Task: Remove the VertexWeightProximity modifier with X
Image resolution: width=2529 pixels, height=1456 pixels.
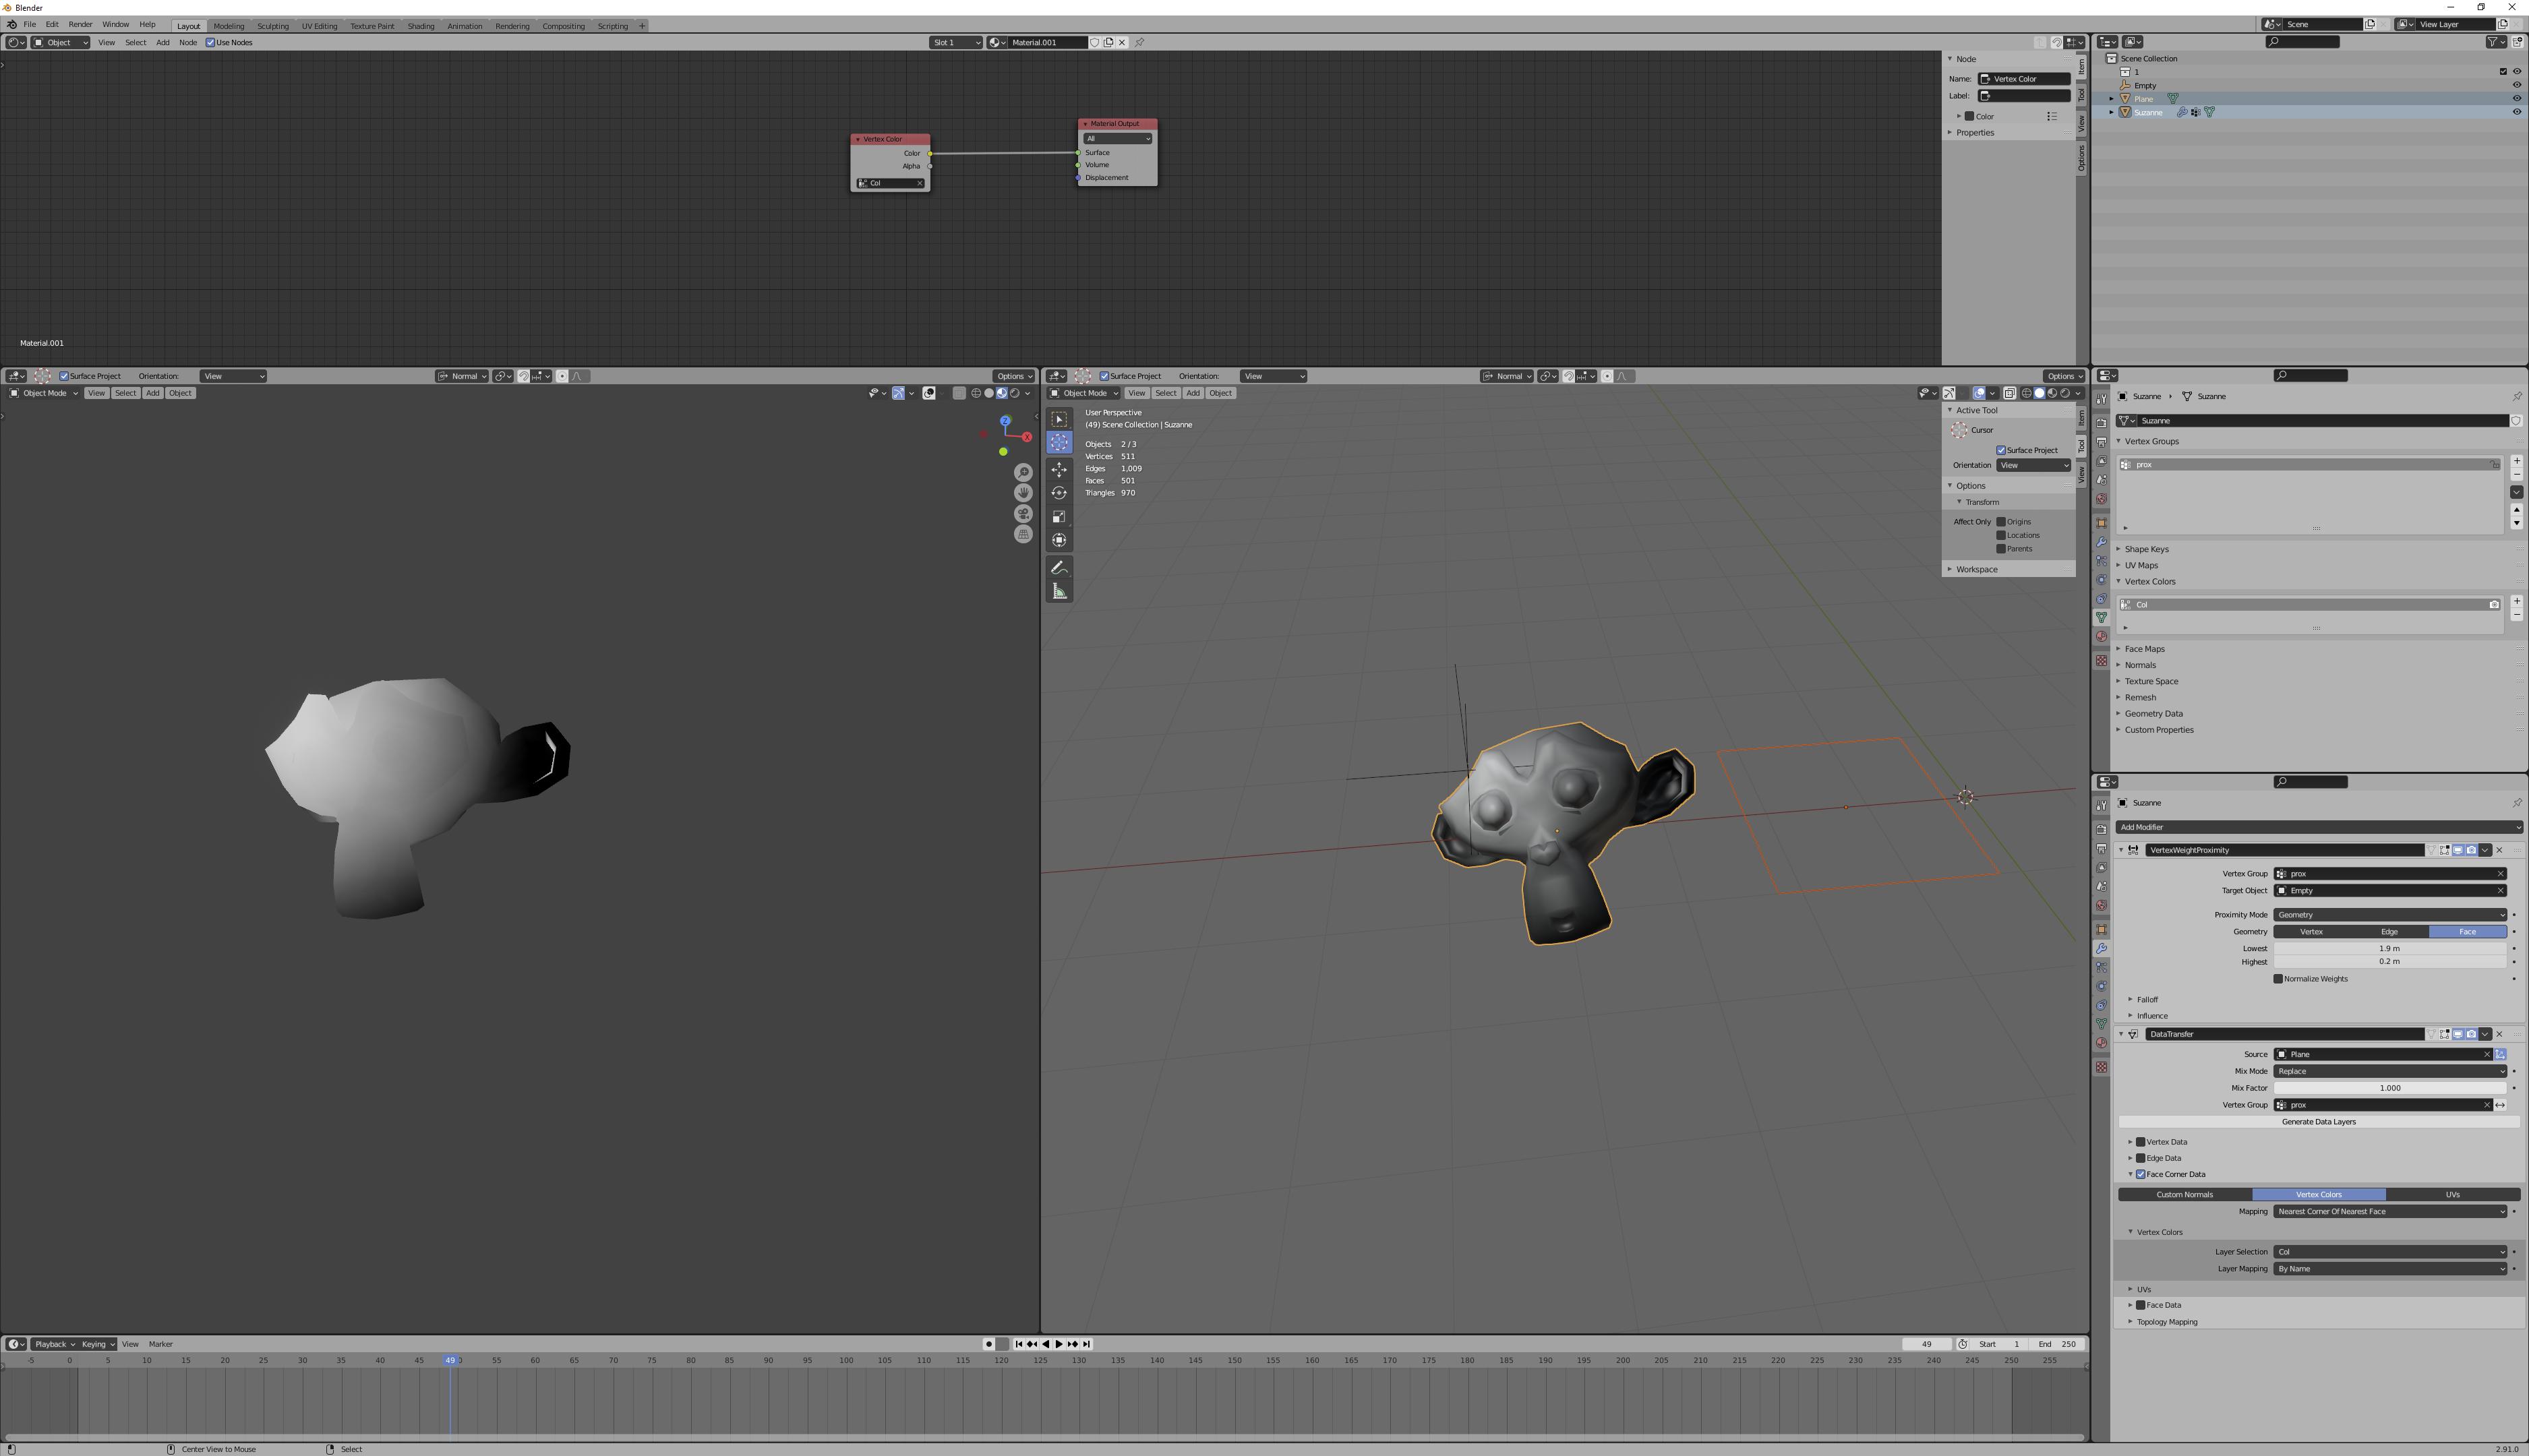Action: (2499, 850)
